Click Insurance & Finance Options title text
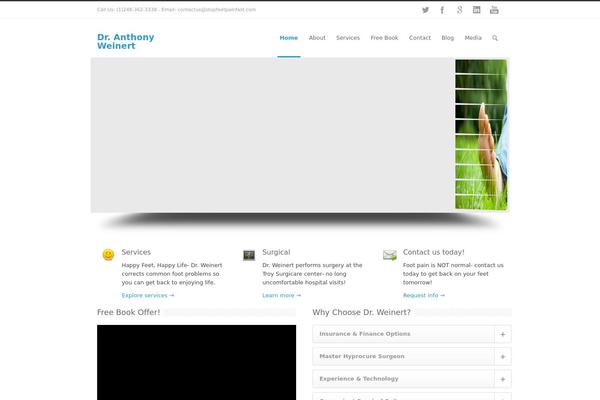The image size is (600, 400). (x=365, y=334)
